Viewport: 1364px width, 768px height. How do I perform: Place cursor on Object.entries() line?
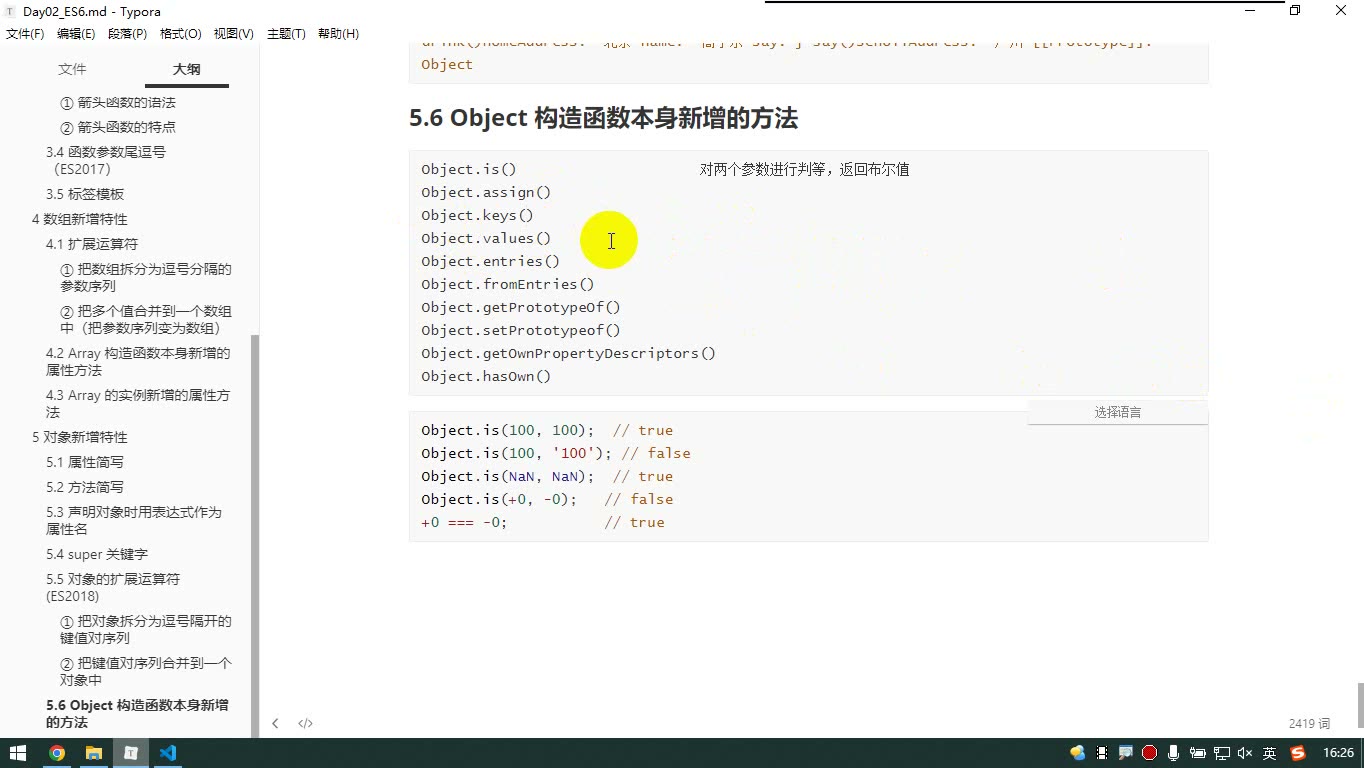click(490, 261)
